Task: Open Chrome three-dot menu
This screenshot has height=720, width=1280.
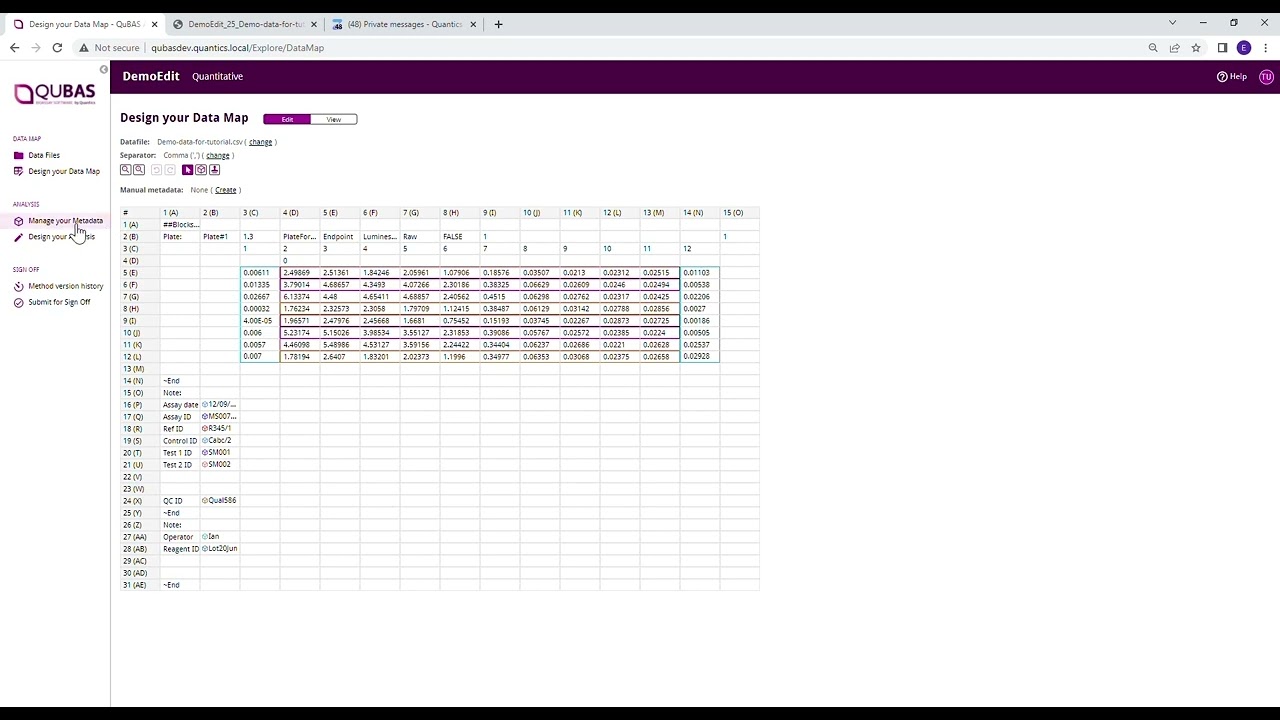Action: [1265, 48]
